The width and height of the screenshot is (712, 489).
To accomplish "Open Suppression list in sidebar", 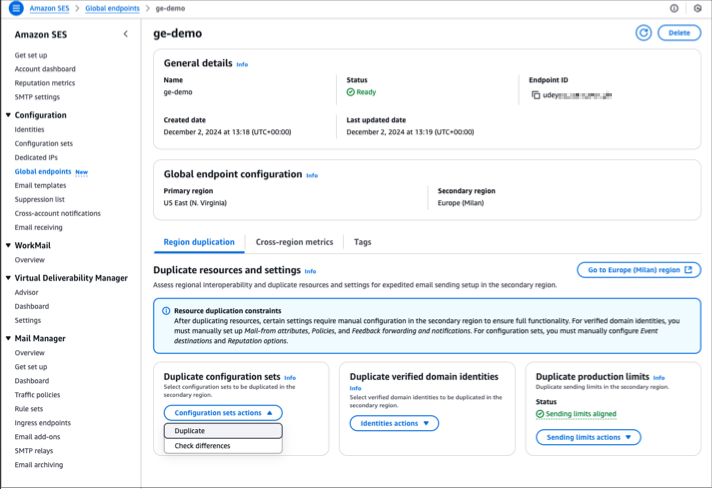I will point(40,199).
